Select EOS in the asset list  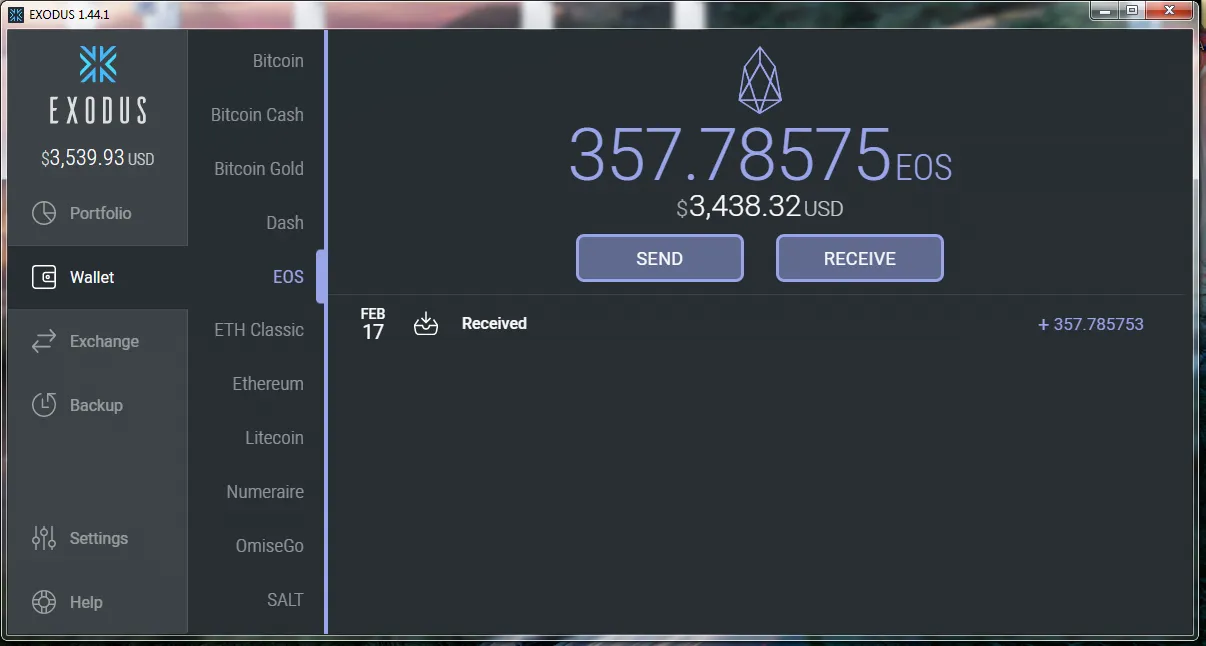tap(288, 277)
